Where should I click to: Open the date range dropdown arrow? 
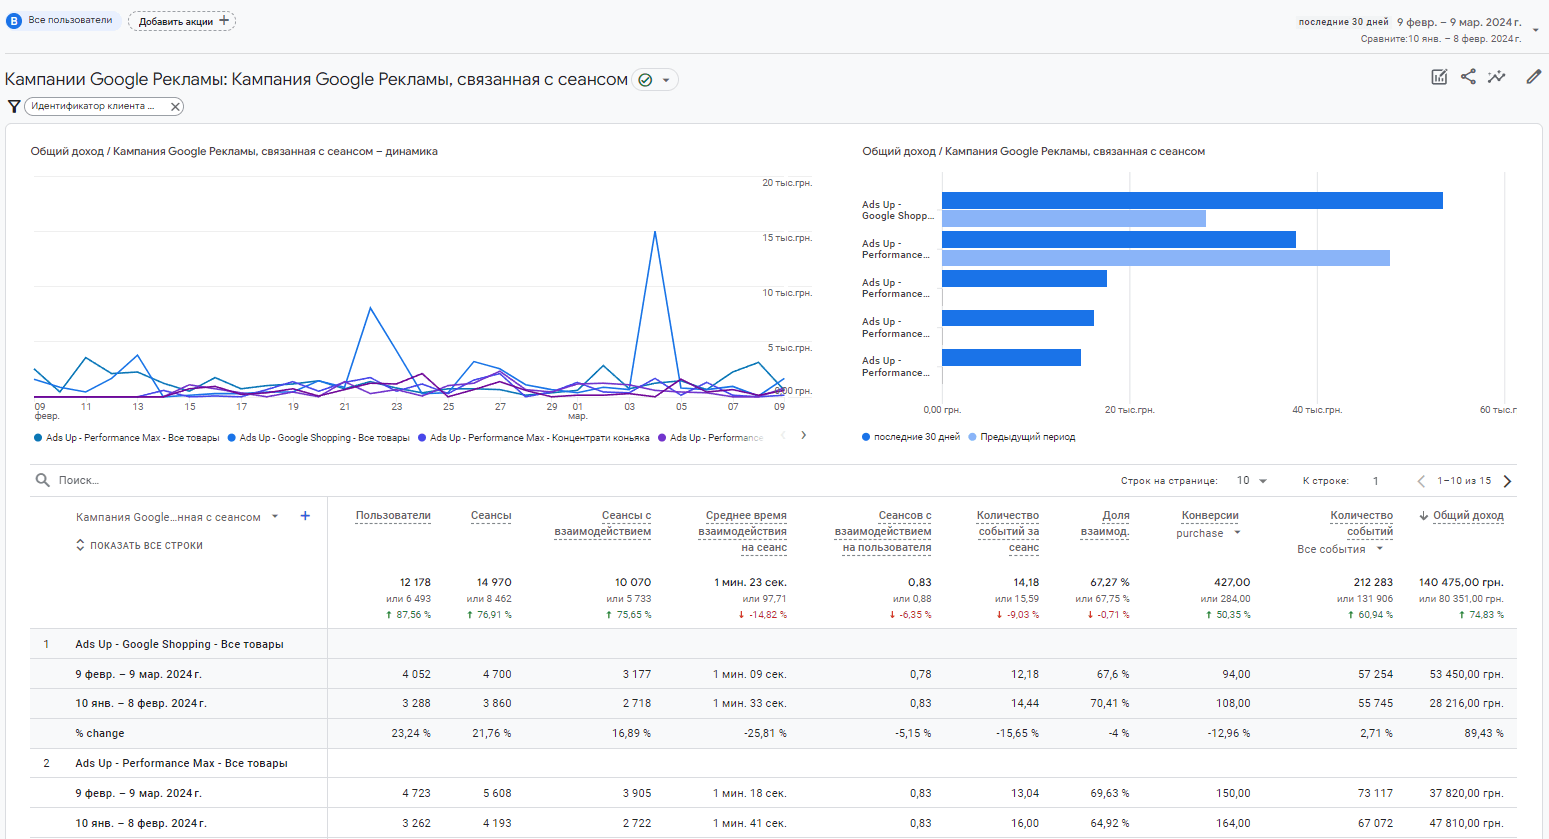click(1535, 30)
